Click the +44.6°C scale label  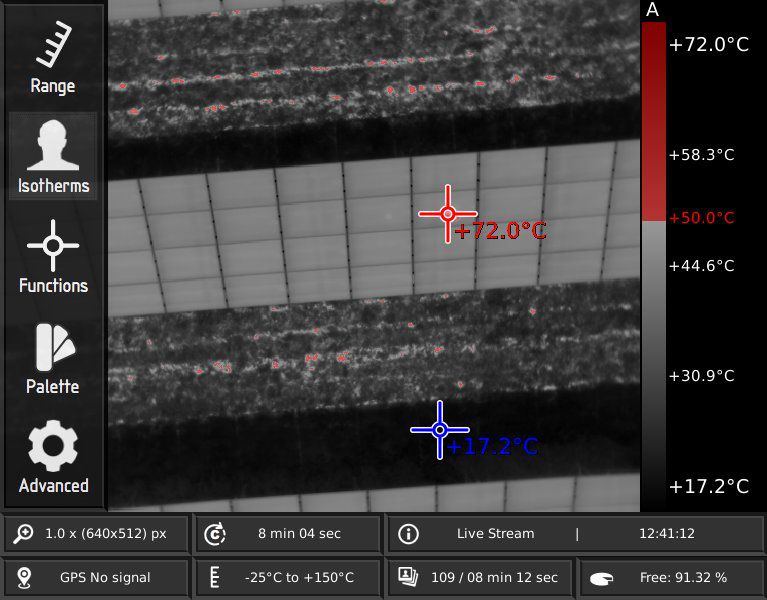coord(701,266)
